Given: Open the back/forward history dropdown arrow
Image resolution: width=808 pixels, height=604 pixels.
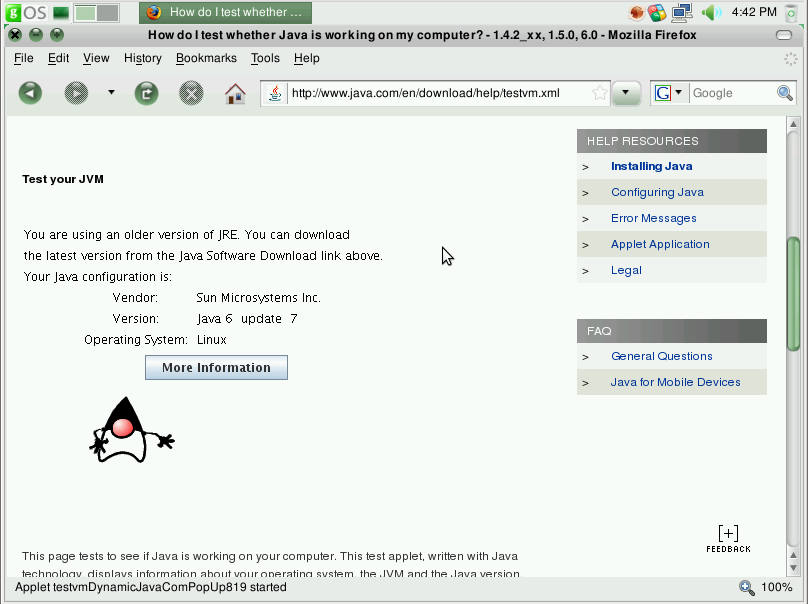Looking at the screenshot, I should point(111,93).
